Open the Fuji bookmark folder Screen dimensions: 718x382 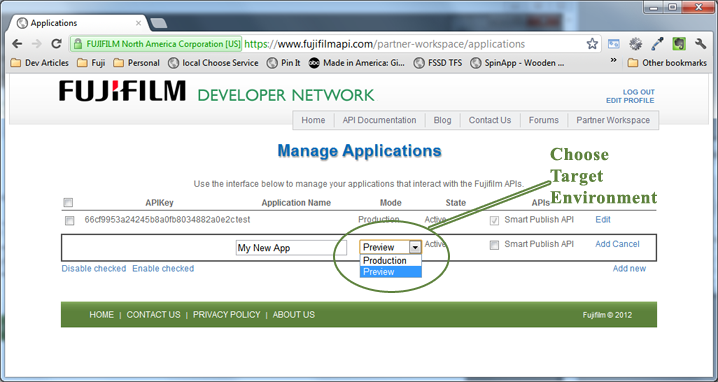pos(92,63)
